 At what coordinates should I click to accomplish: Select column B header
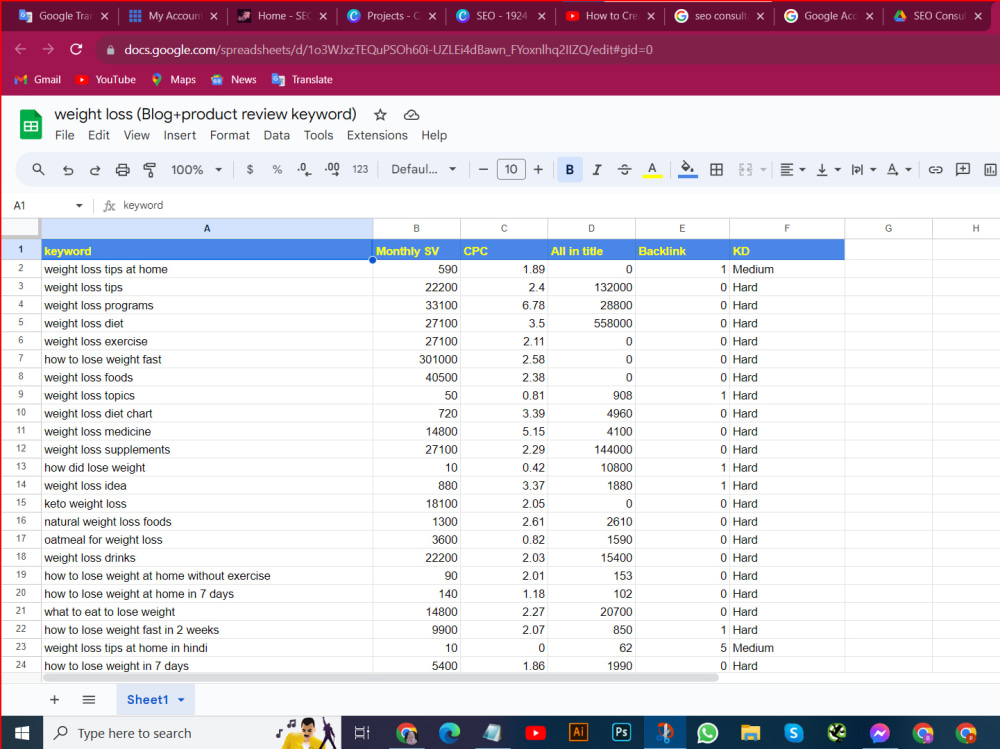(x=416, y=228)
